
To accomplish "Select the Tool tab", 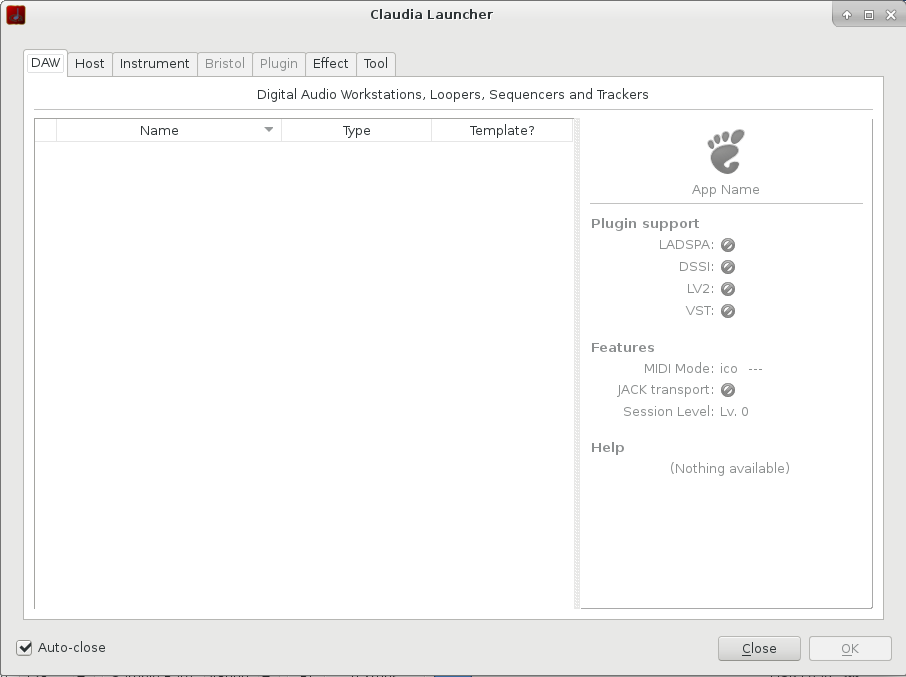I will [376, 64].
